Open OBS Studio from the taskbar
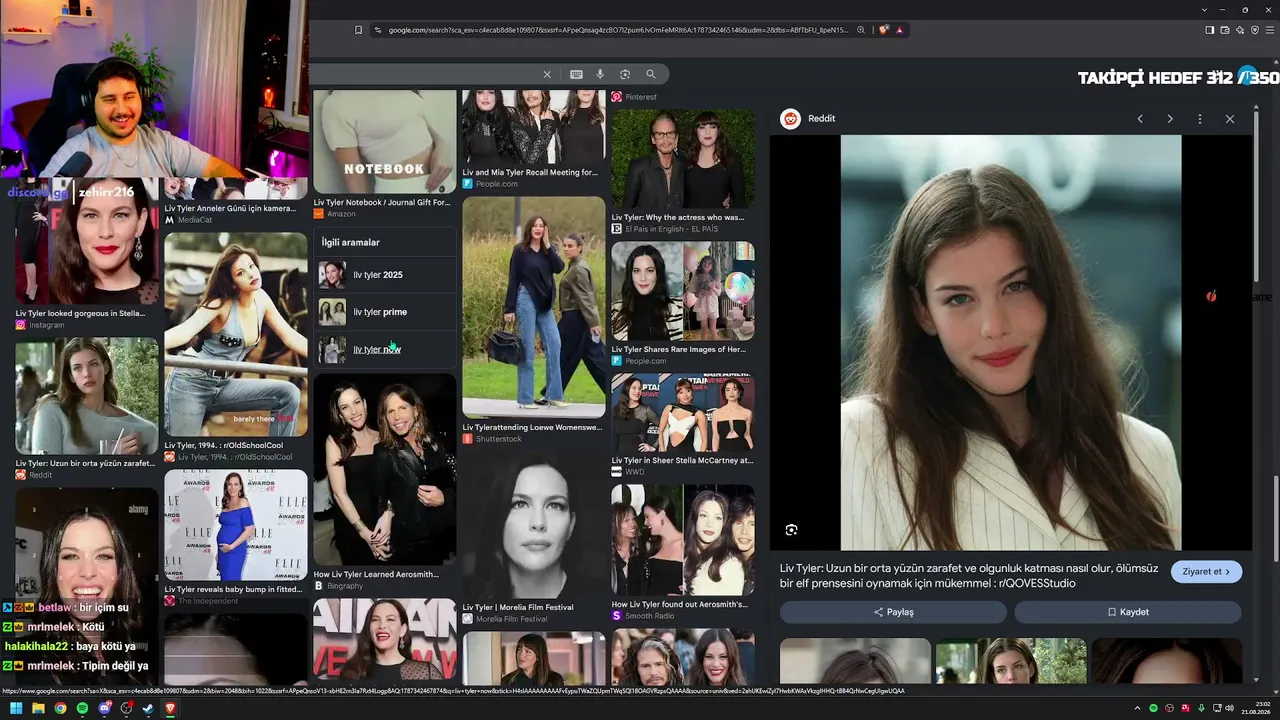 pos(126,709)
